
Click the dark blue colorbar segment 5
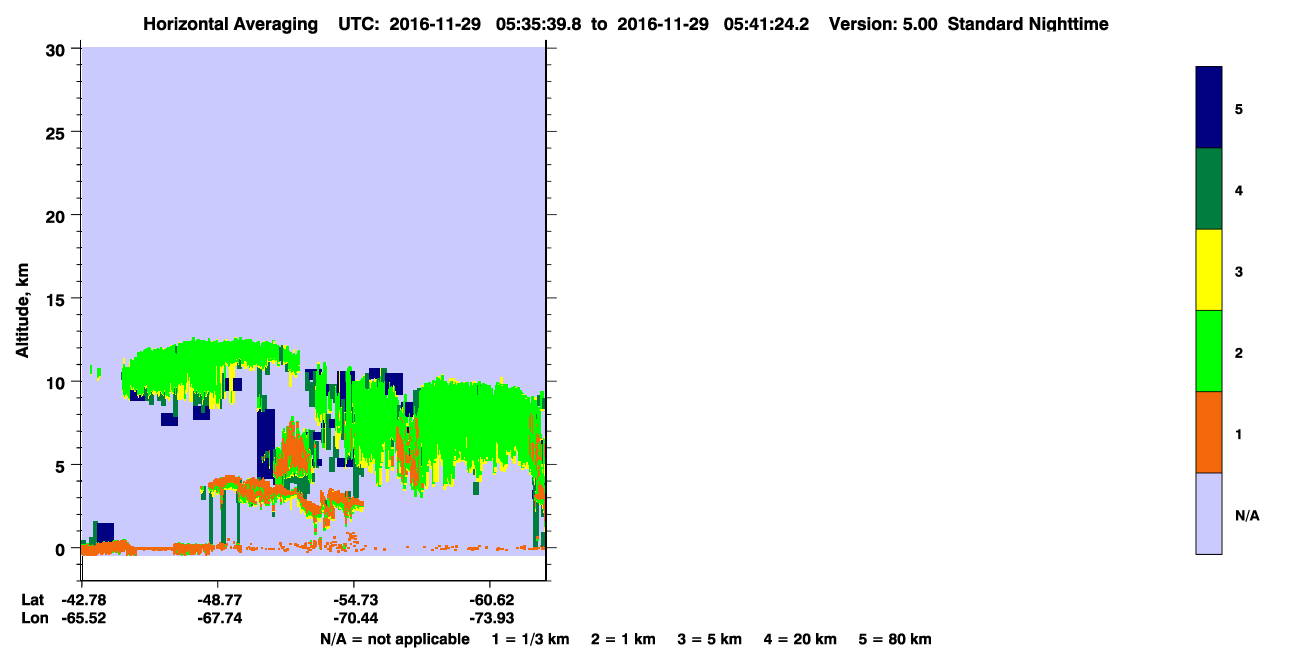(1209, 108)
